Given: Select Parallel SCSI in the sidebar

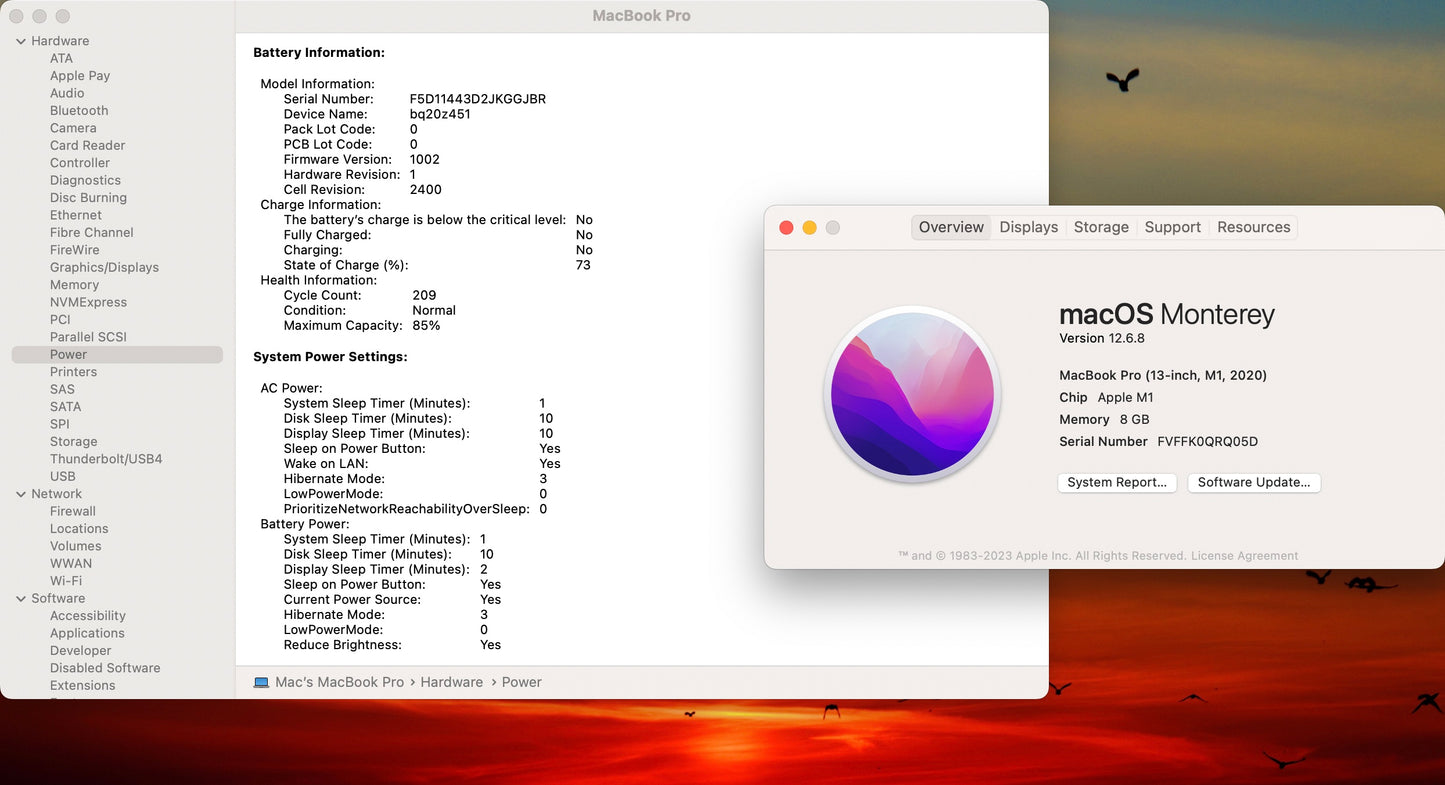Looking at the screenshot, I should (88, 337).
